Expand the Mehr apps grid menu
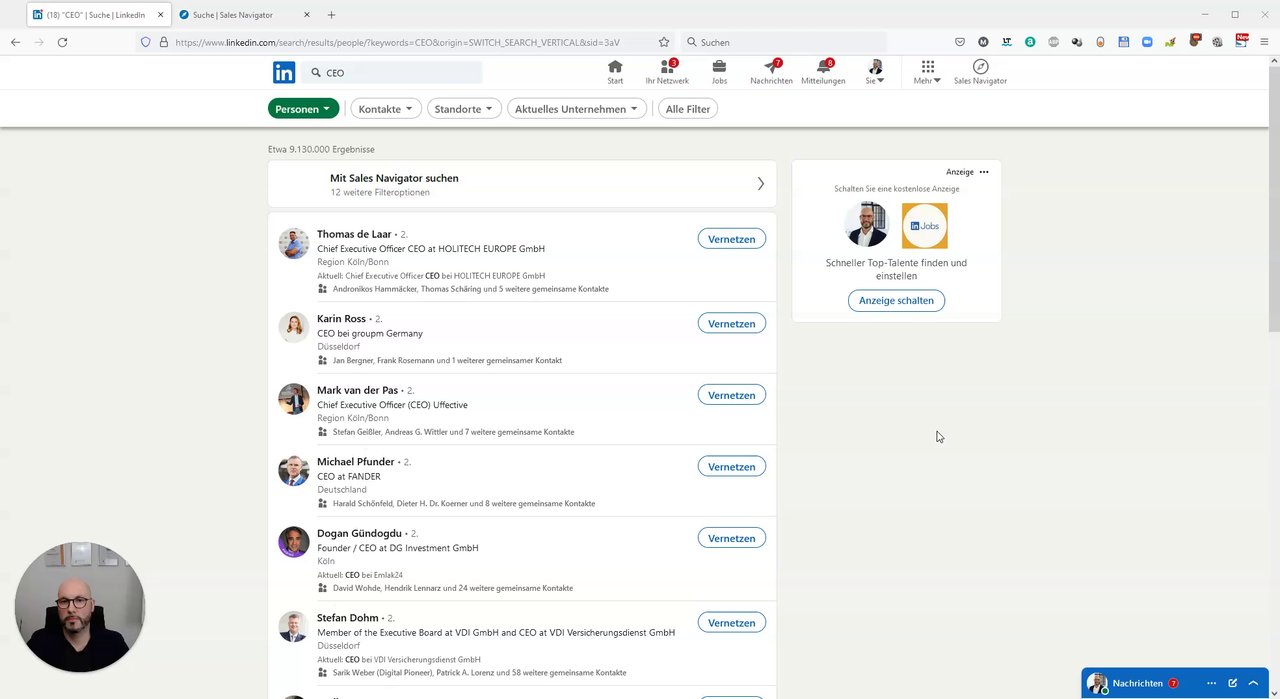1280x699 pixels. [927, 72]
